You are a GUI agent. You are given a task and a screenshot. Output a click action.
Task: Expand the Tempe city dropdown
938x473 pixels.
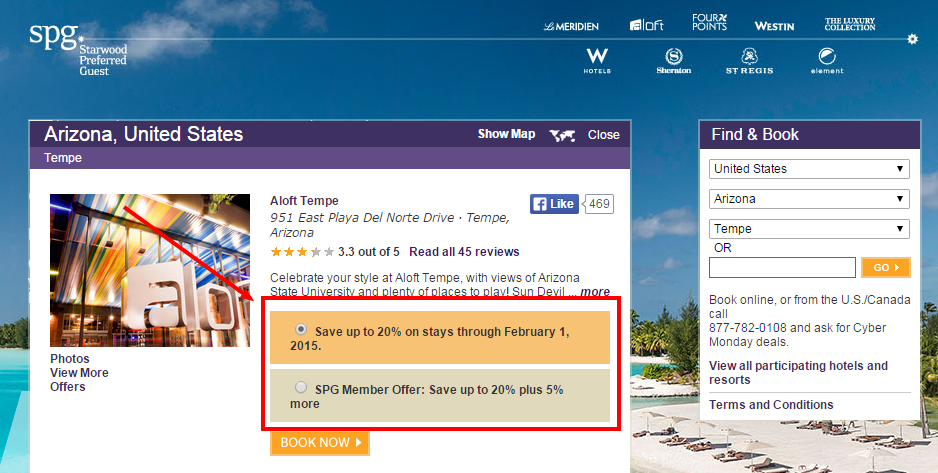[809, 228]
